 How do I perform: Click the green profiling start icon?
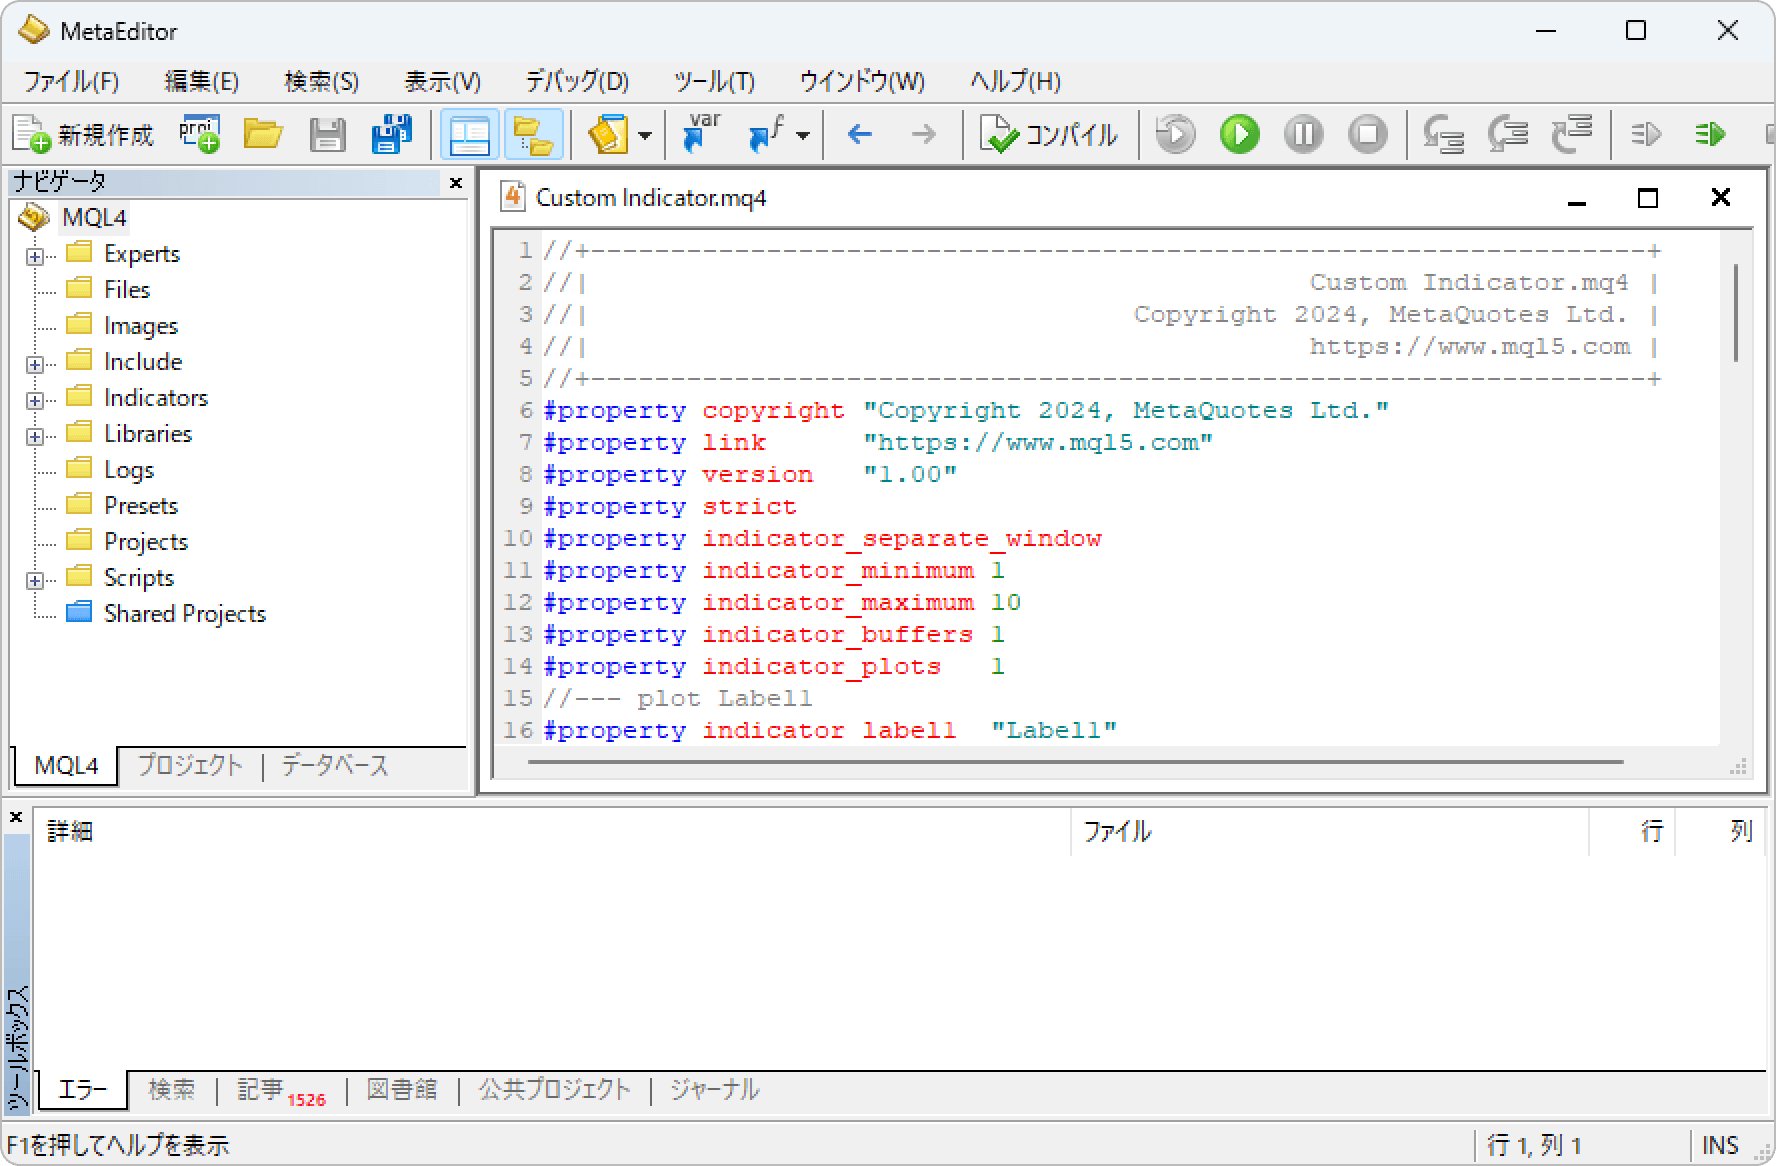click(x=1710, y=134)
